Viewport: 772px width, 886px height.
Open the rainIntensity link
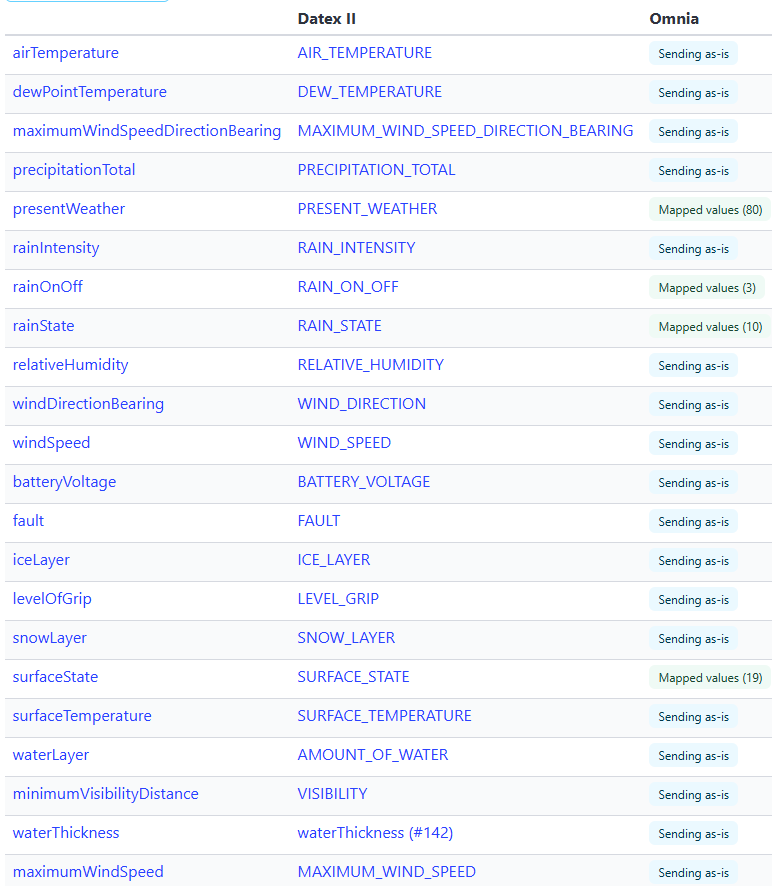[56, 248]
